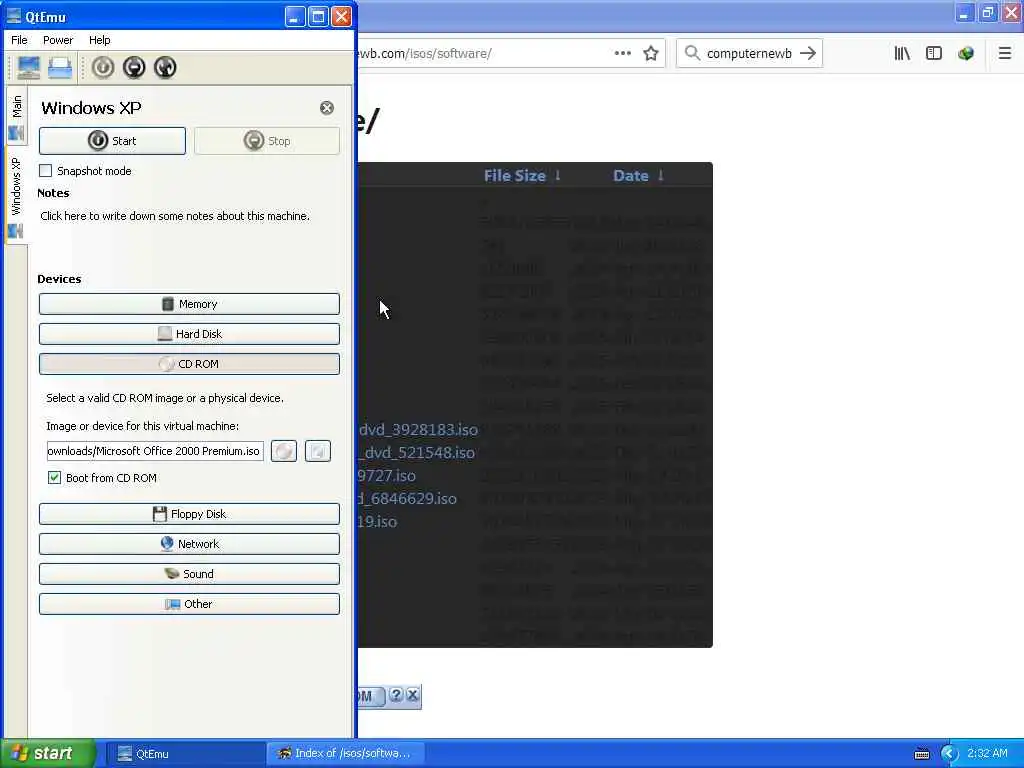Click the restart icon in QtEmu toolbar

click(x=165, y=67)
